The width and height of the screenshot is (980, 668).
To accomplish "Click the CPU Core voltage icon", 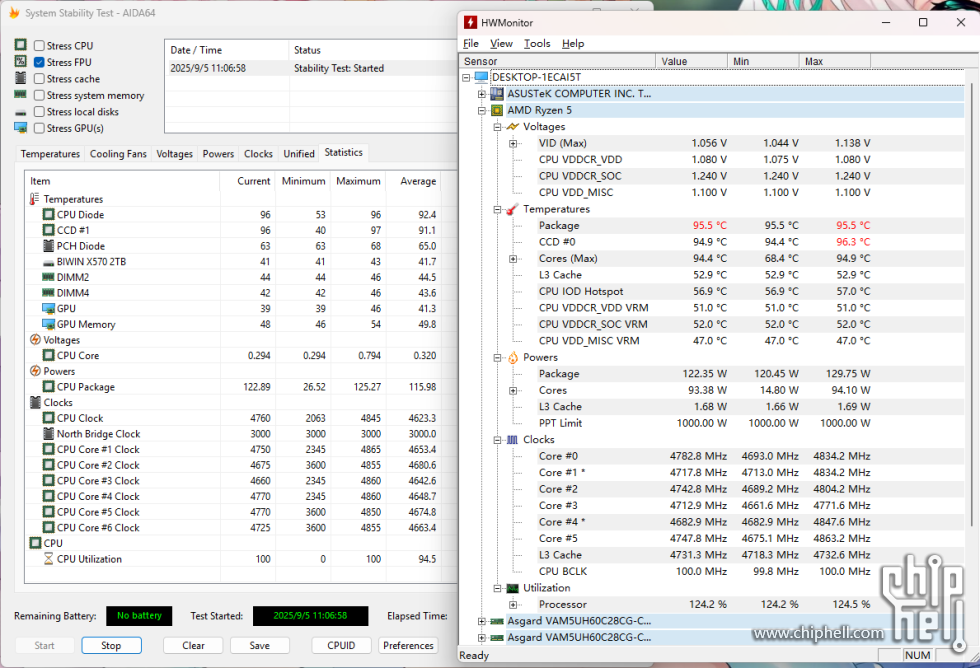I will coord(48,356).
